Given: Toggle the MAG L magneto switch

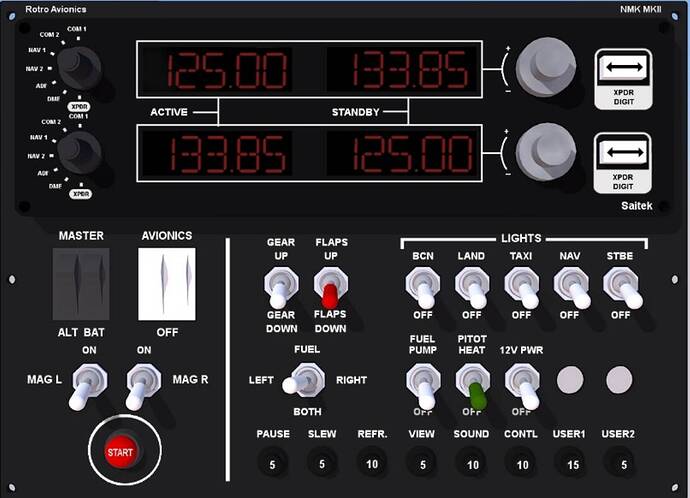Looking at the screenshot, I should point(85,386).
